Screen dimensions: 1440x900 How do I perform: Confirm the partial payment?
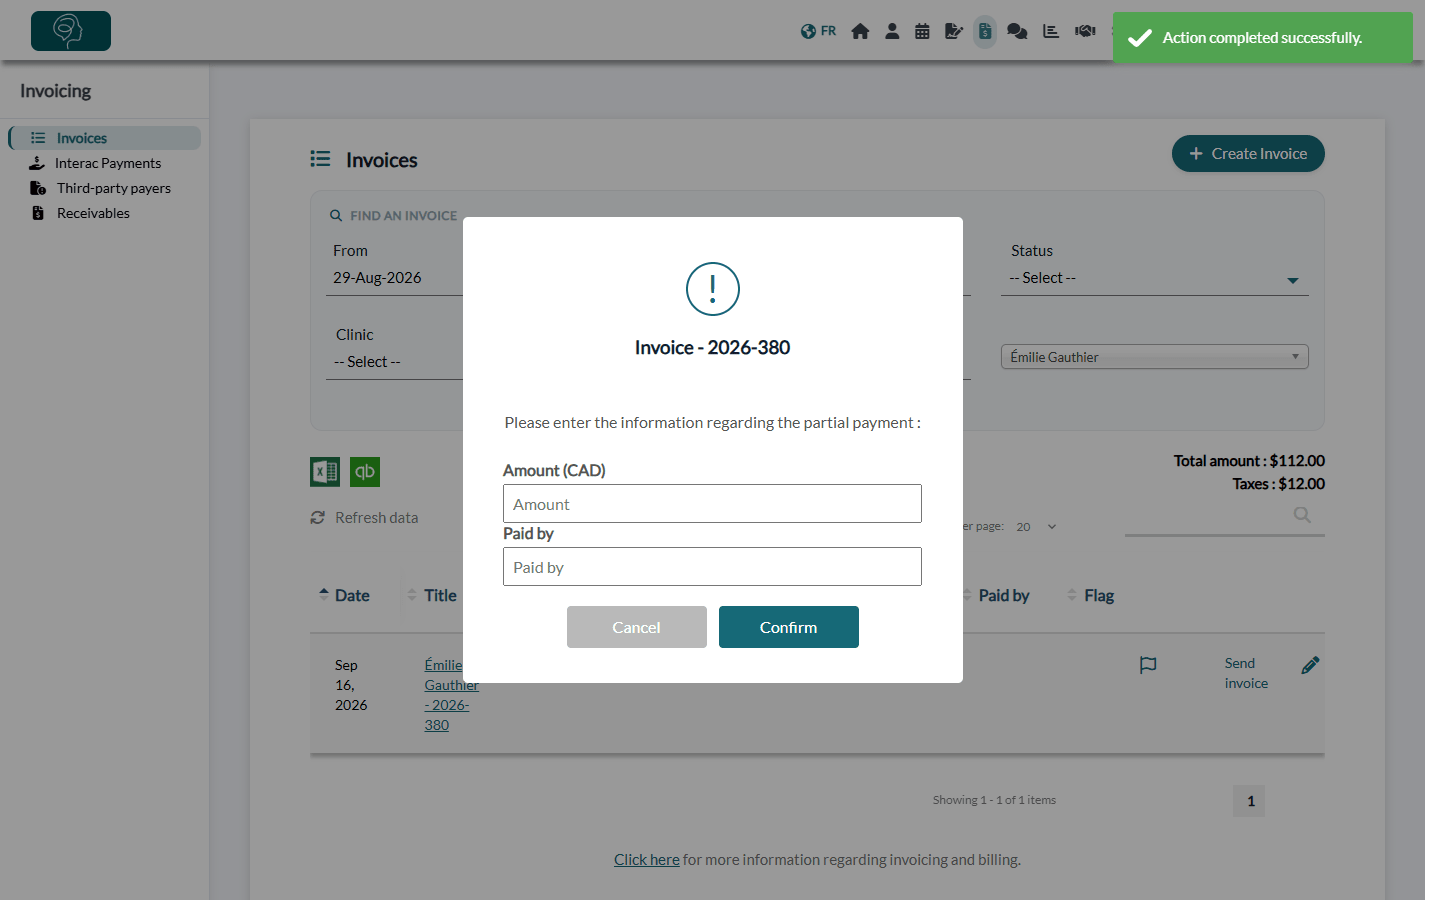tap(789, 627)
